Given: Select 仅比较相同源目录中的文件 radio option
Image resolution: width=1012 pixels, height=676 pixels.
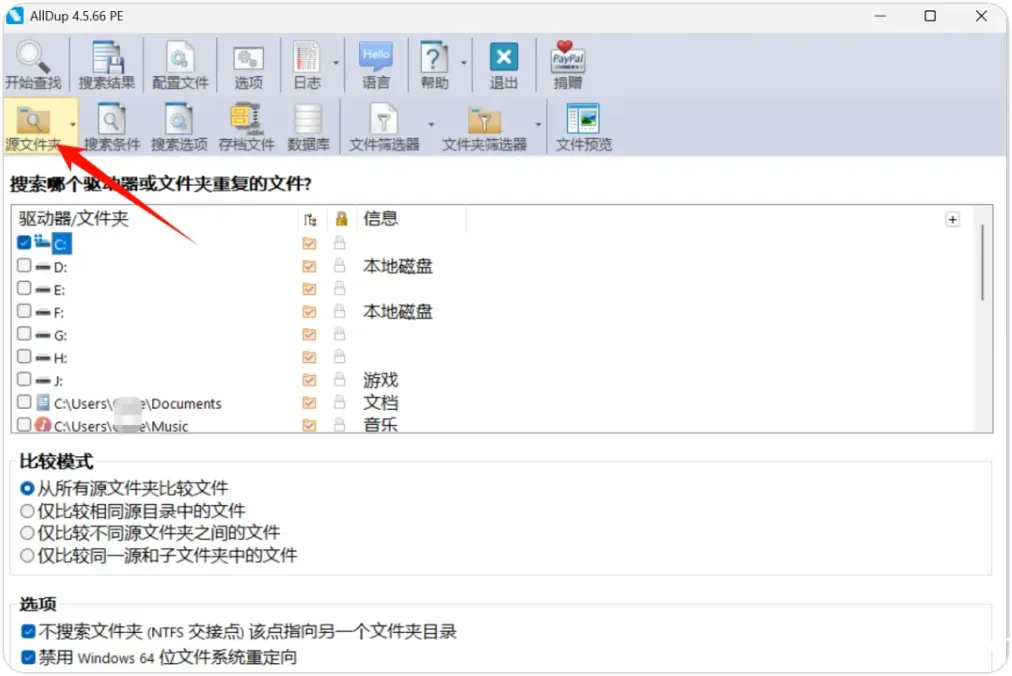Looking at the screenshot, I should tap(28, 510).
